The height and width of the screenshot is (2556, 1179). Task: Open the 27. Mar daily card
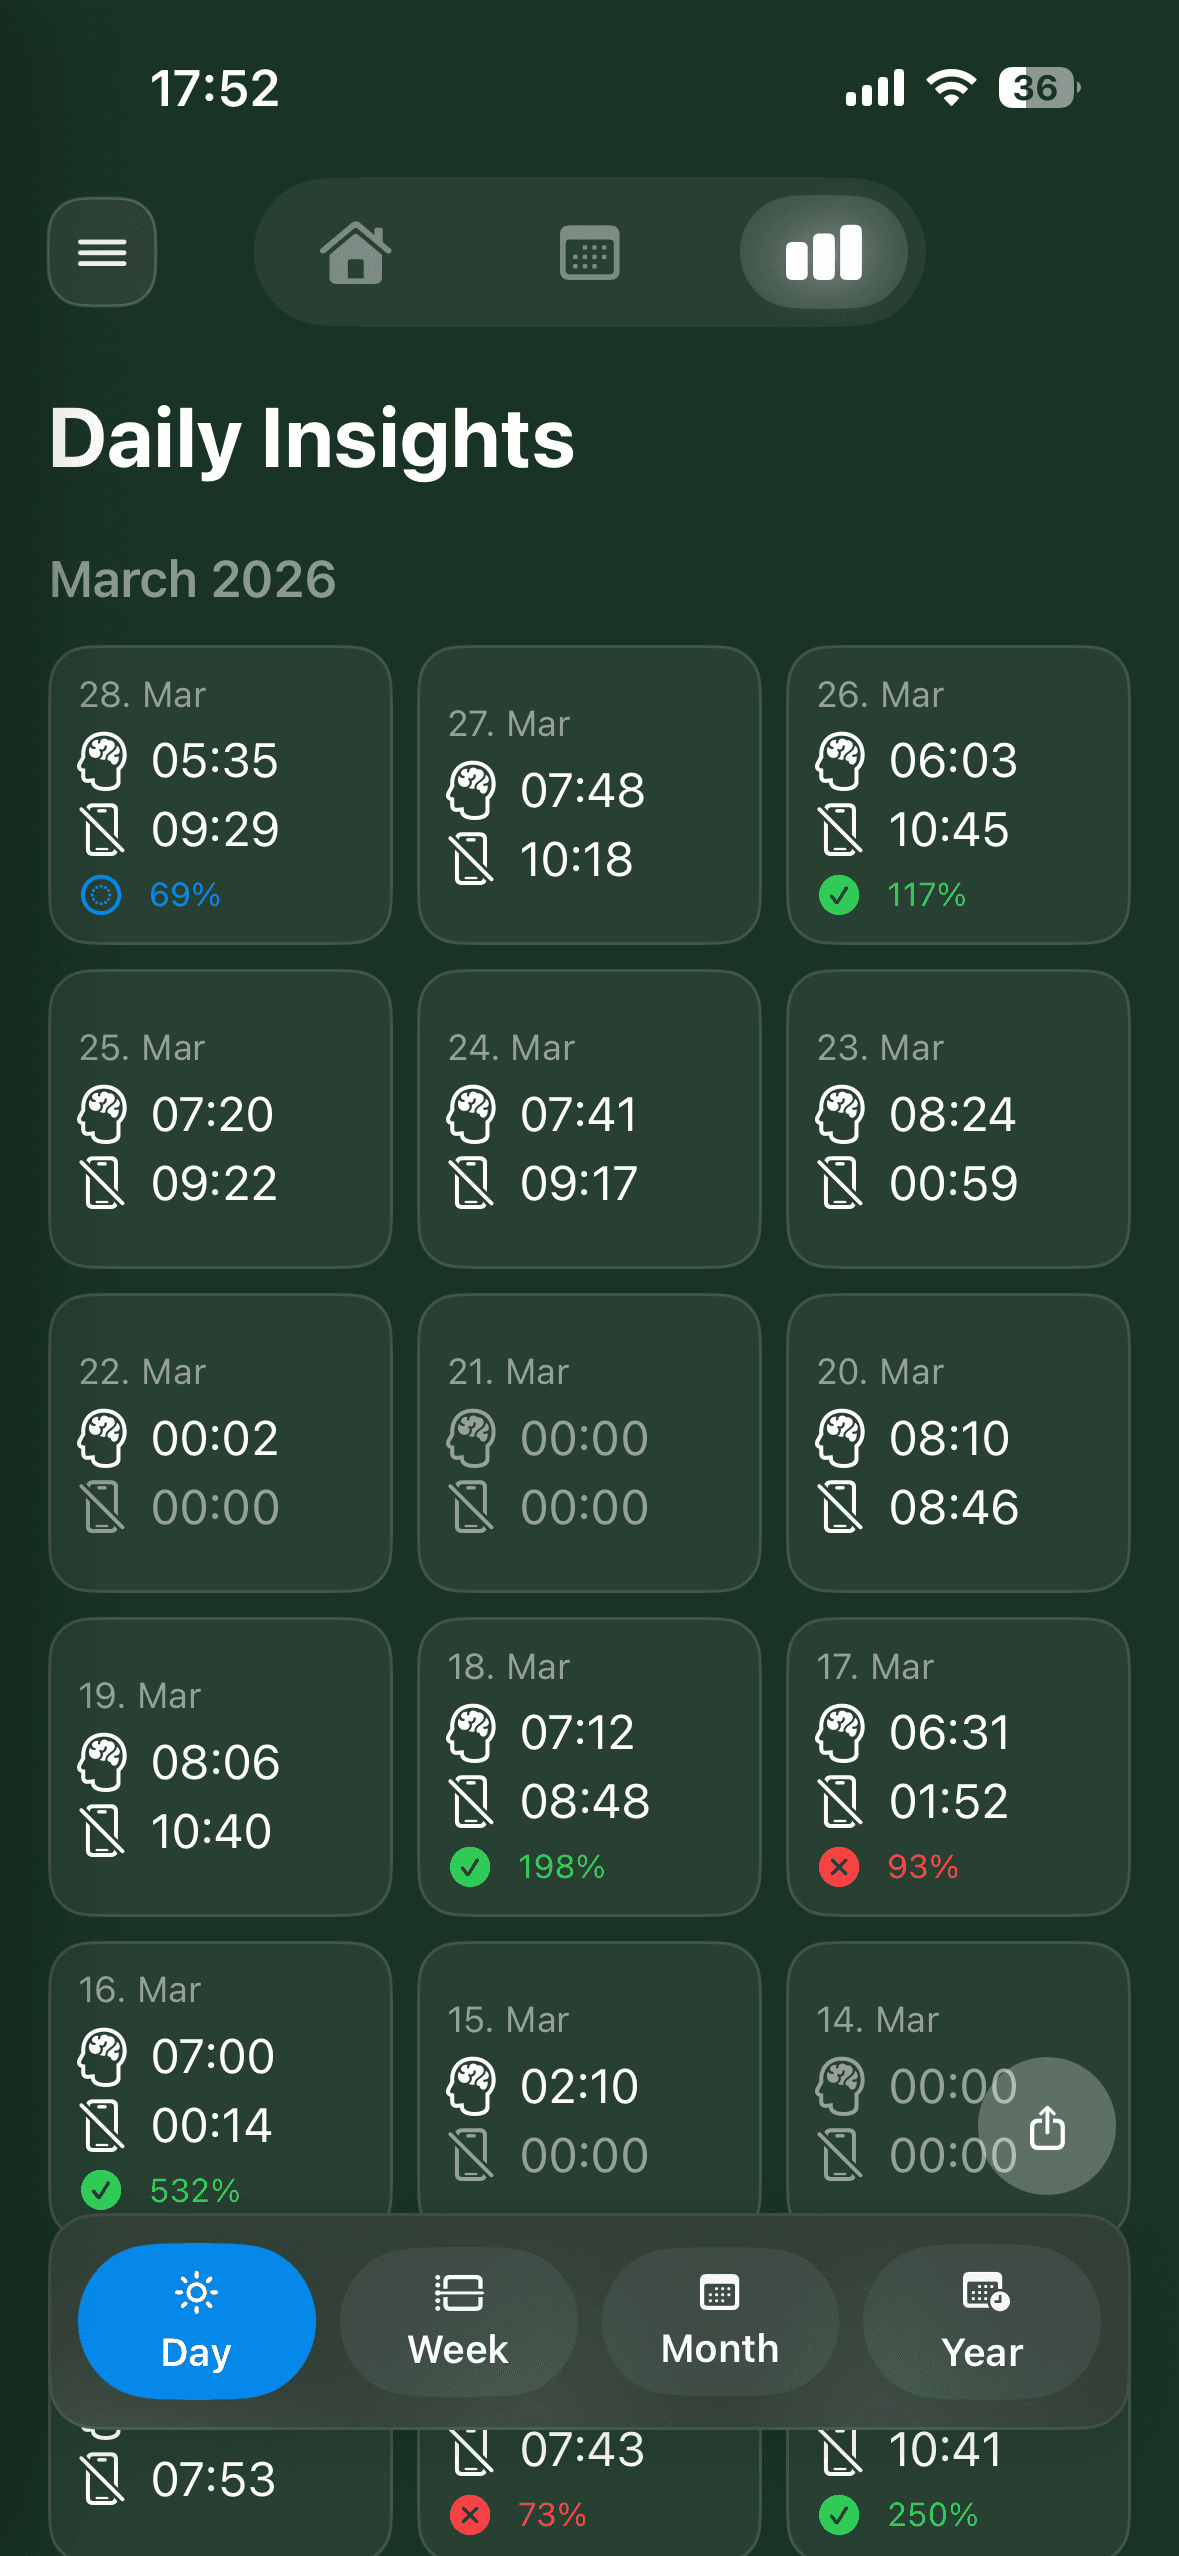tap(589, 795)
